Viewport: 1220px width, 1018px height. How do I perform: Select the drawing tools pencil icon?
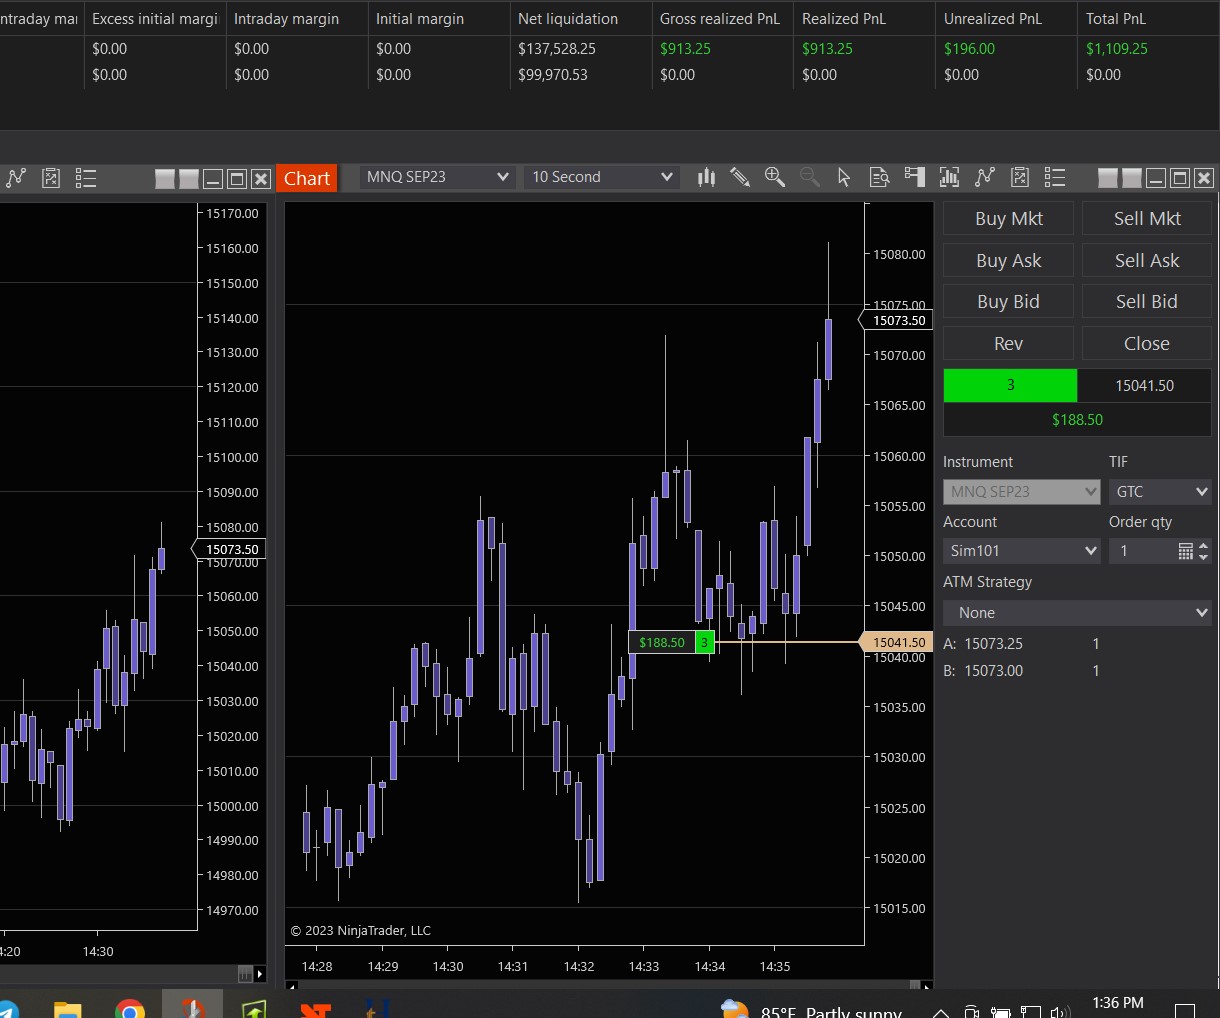[x=740, y=177]
